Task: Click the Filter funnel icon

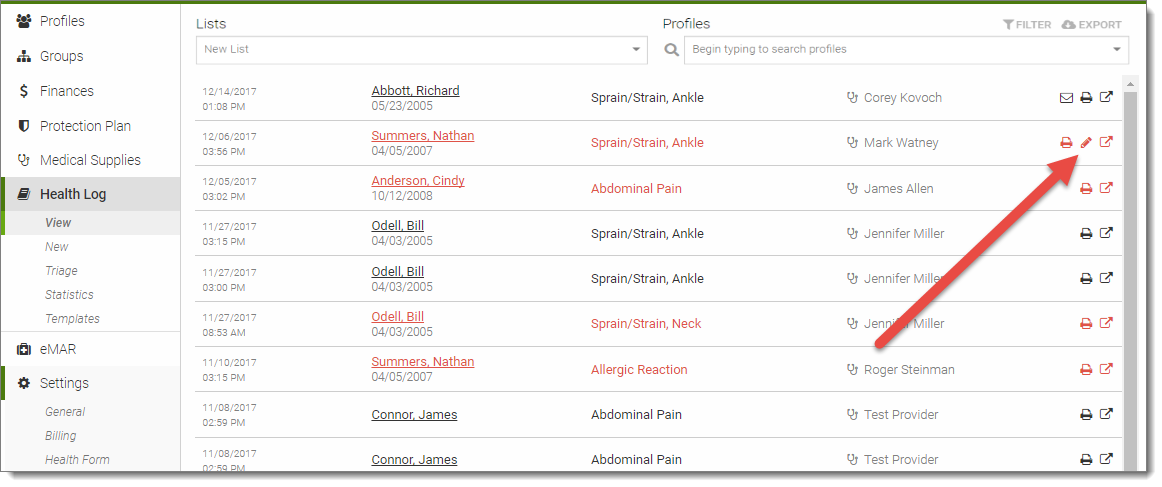Action: point(1009,25)
